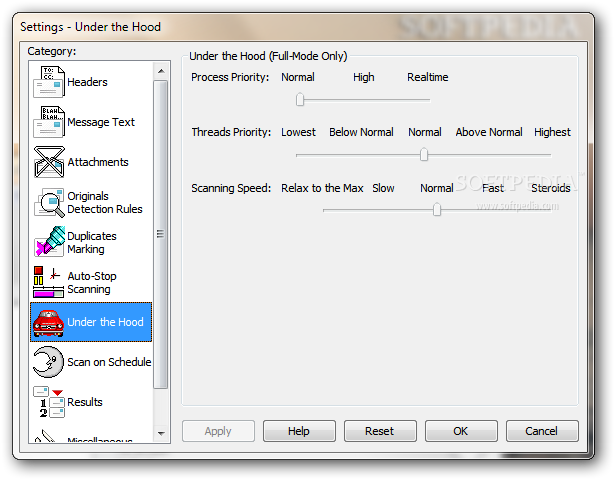Go to Attachments category label
The height and width of the screenshot is (480, 615).
pos(98,162)
